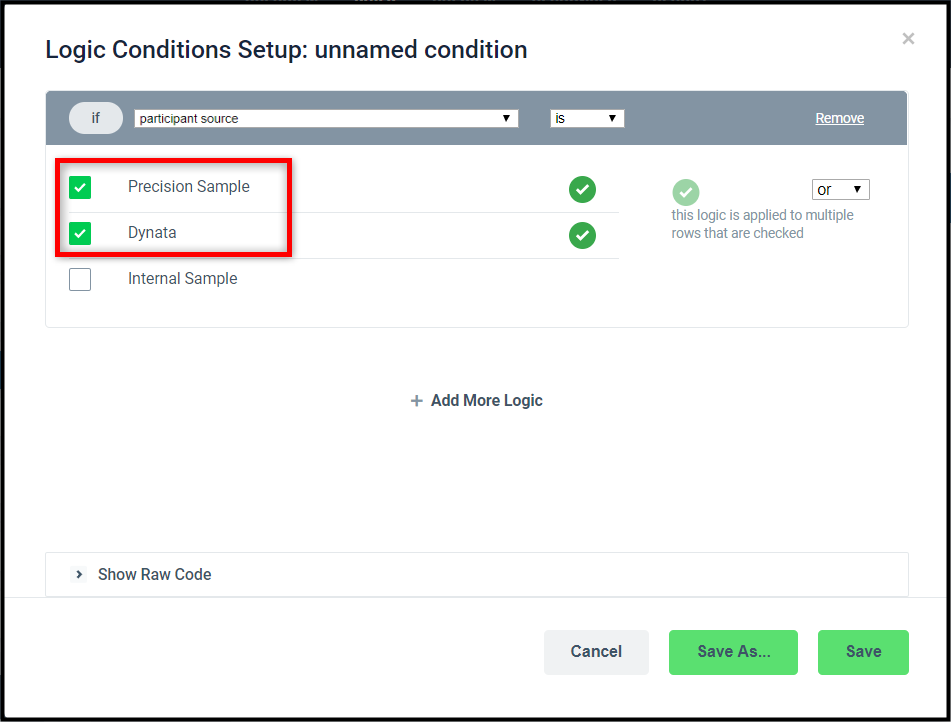
Task: Uncheck the Dynata checkbox
Action: pos(80,234)
